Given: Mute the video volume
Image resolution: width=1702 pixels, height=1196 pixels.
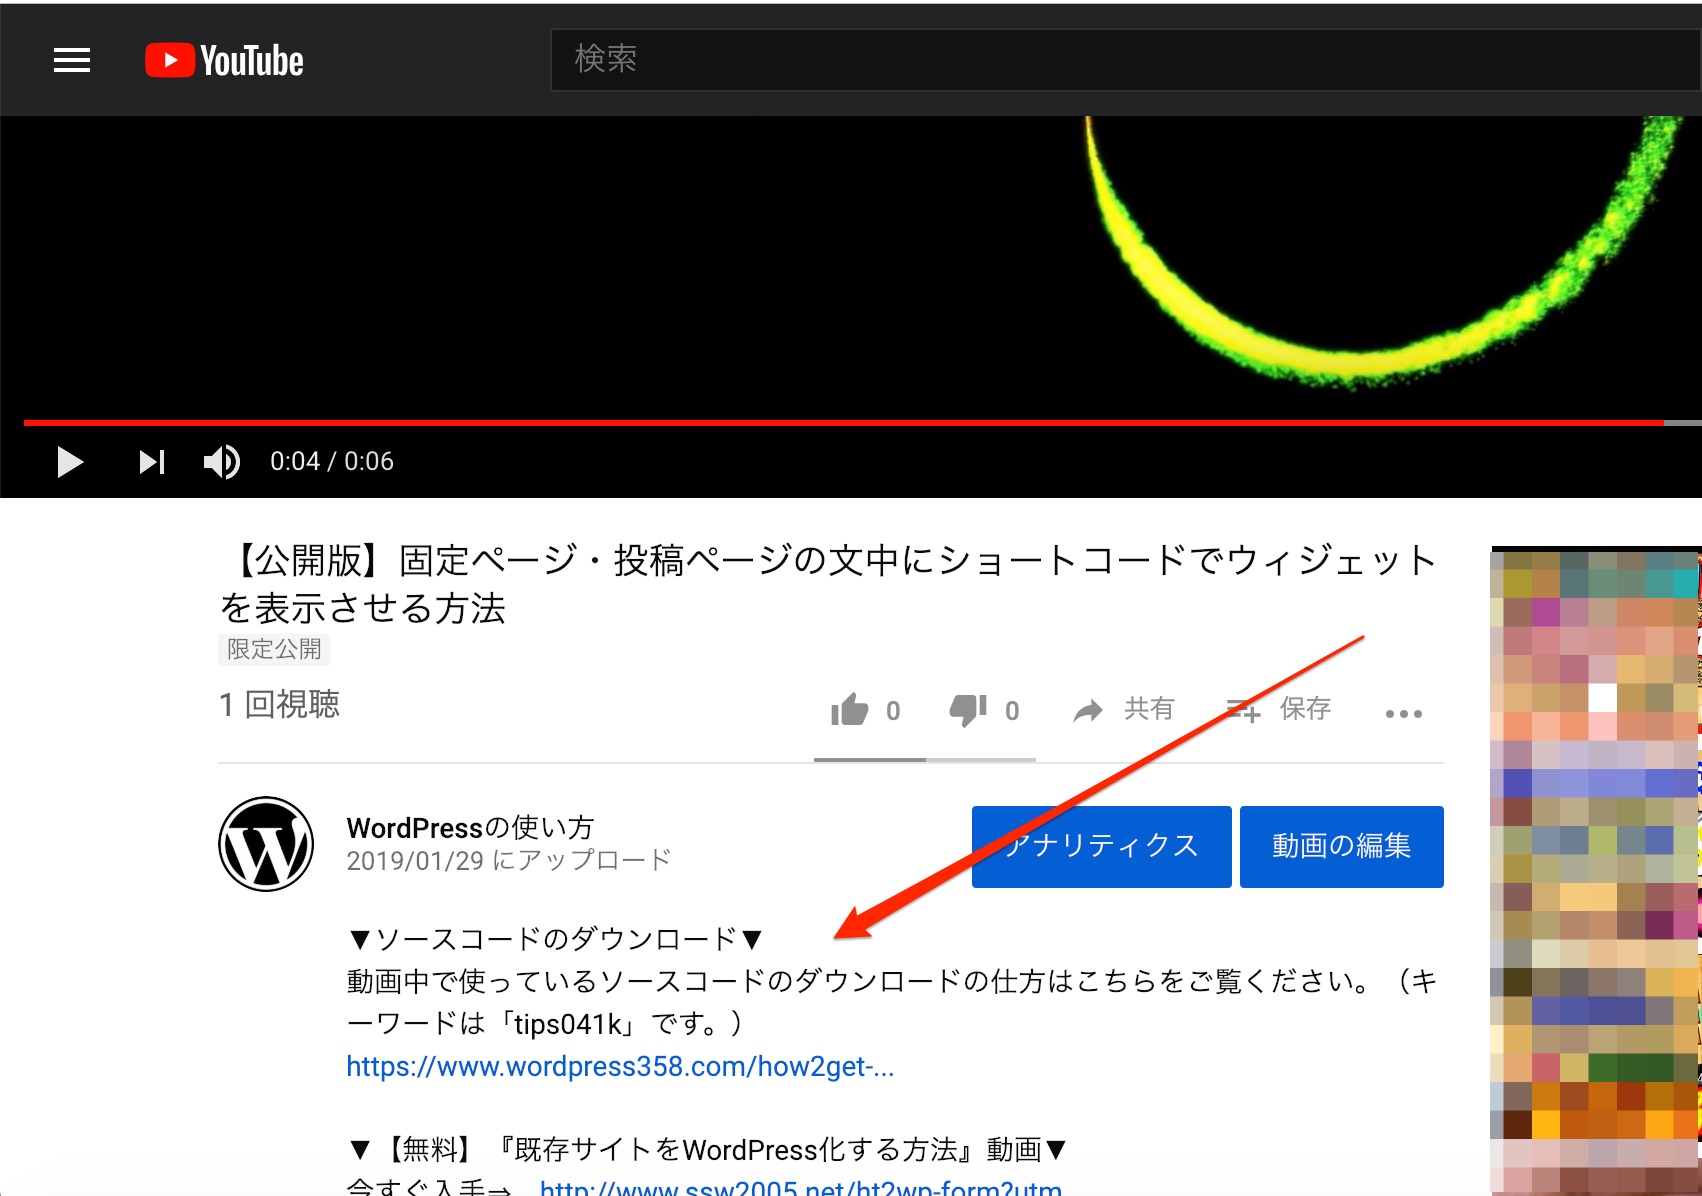Looking at the screenshot, I should [x=222, y=462].
